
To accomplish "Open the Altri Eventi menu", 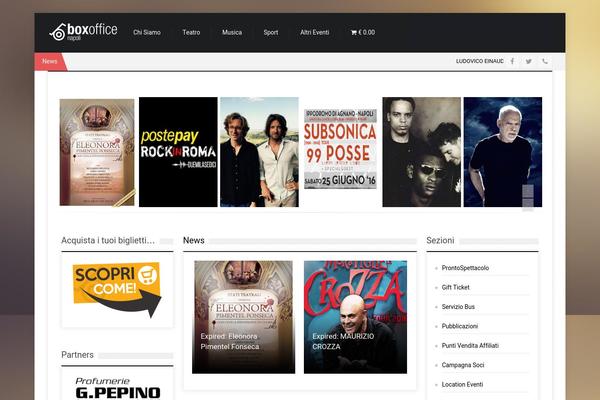I will 315,33.
